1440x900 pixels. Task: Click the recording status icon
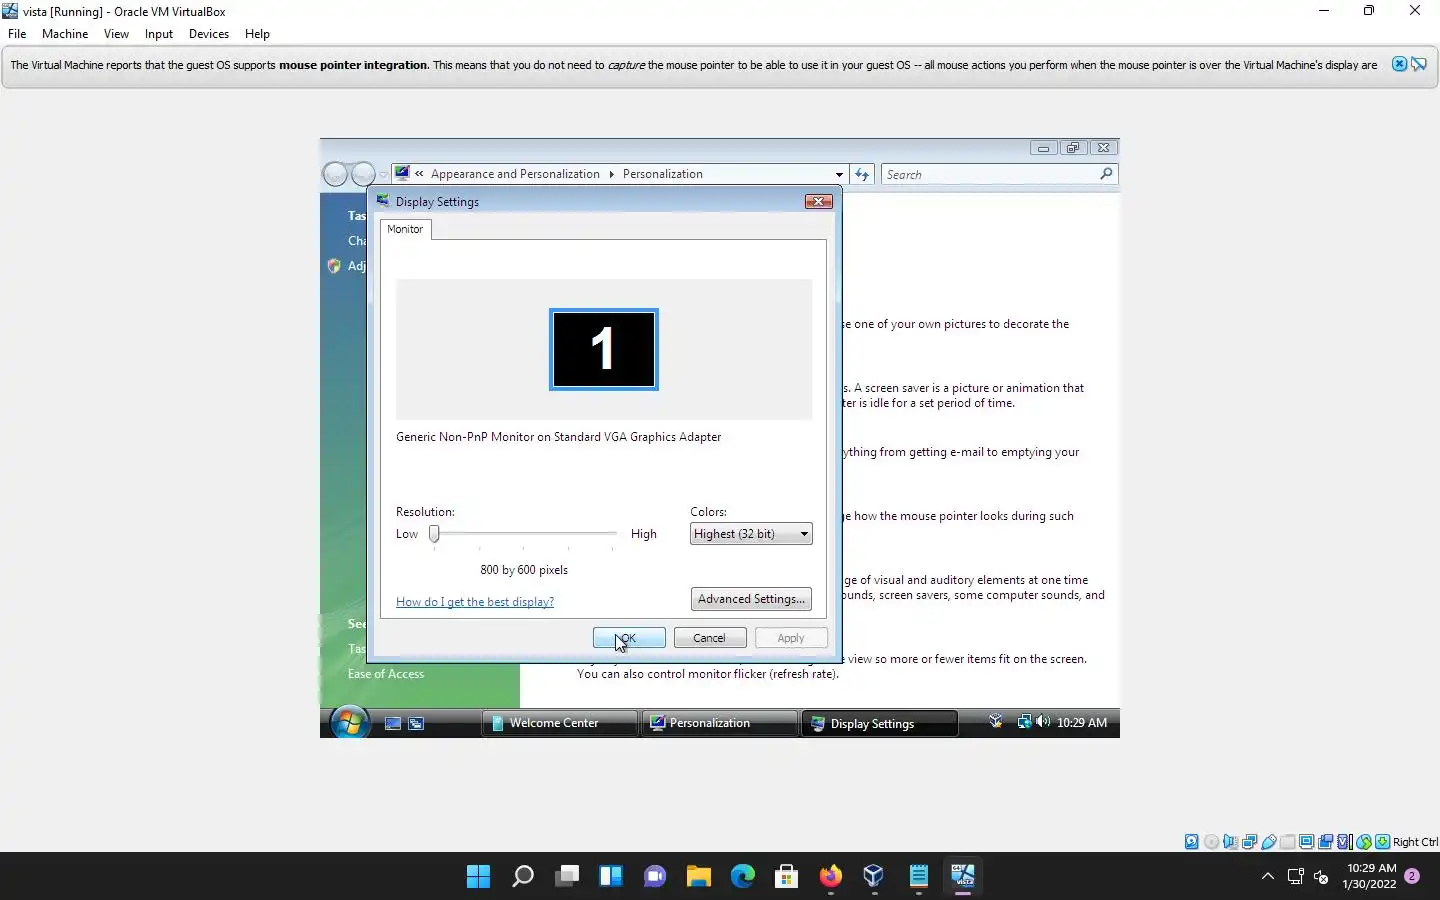[x=1325, y=842]
